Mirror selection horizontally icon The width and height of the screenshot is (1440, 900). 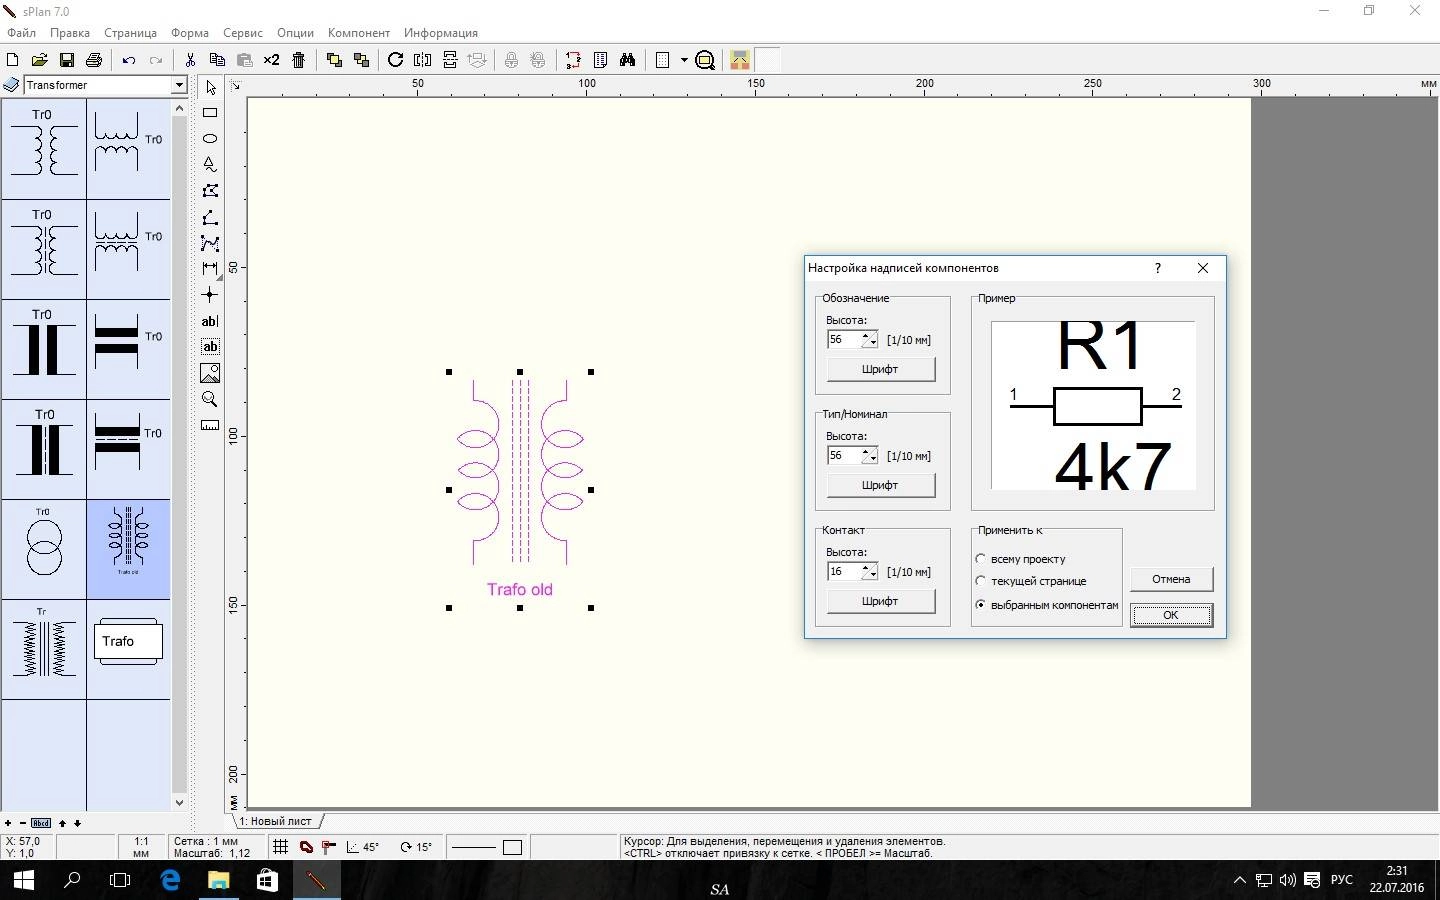[423, 60]
